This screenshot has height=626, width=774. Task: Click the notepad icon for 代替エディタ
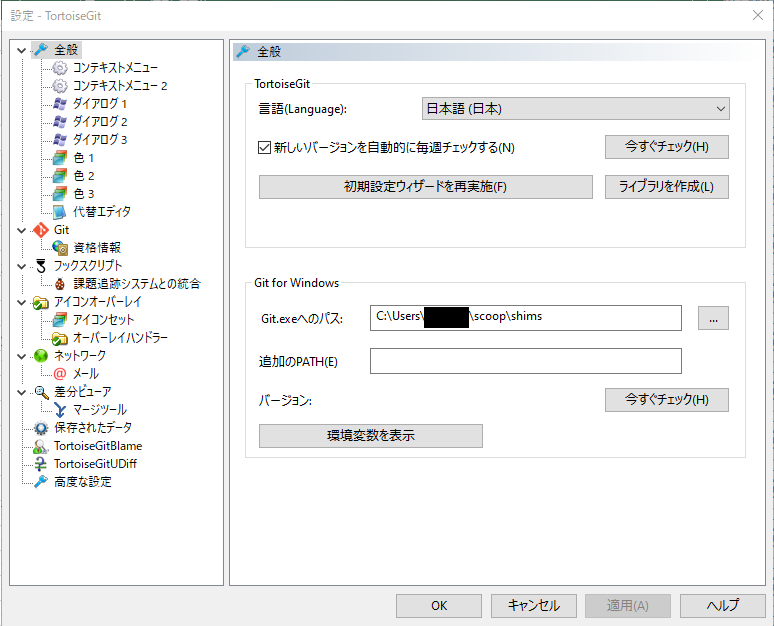[x=60, y=212]
